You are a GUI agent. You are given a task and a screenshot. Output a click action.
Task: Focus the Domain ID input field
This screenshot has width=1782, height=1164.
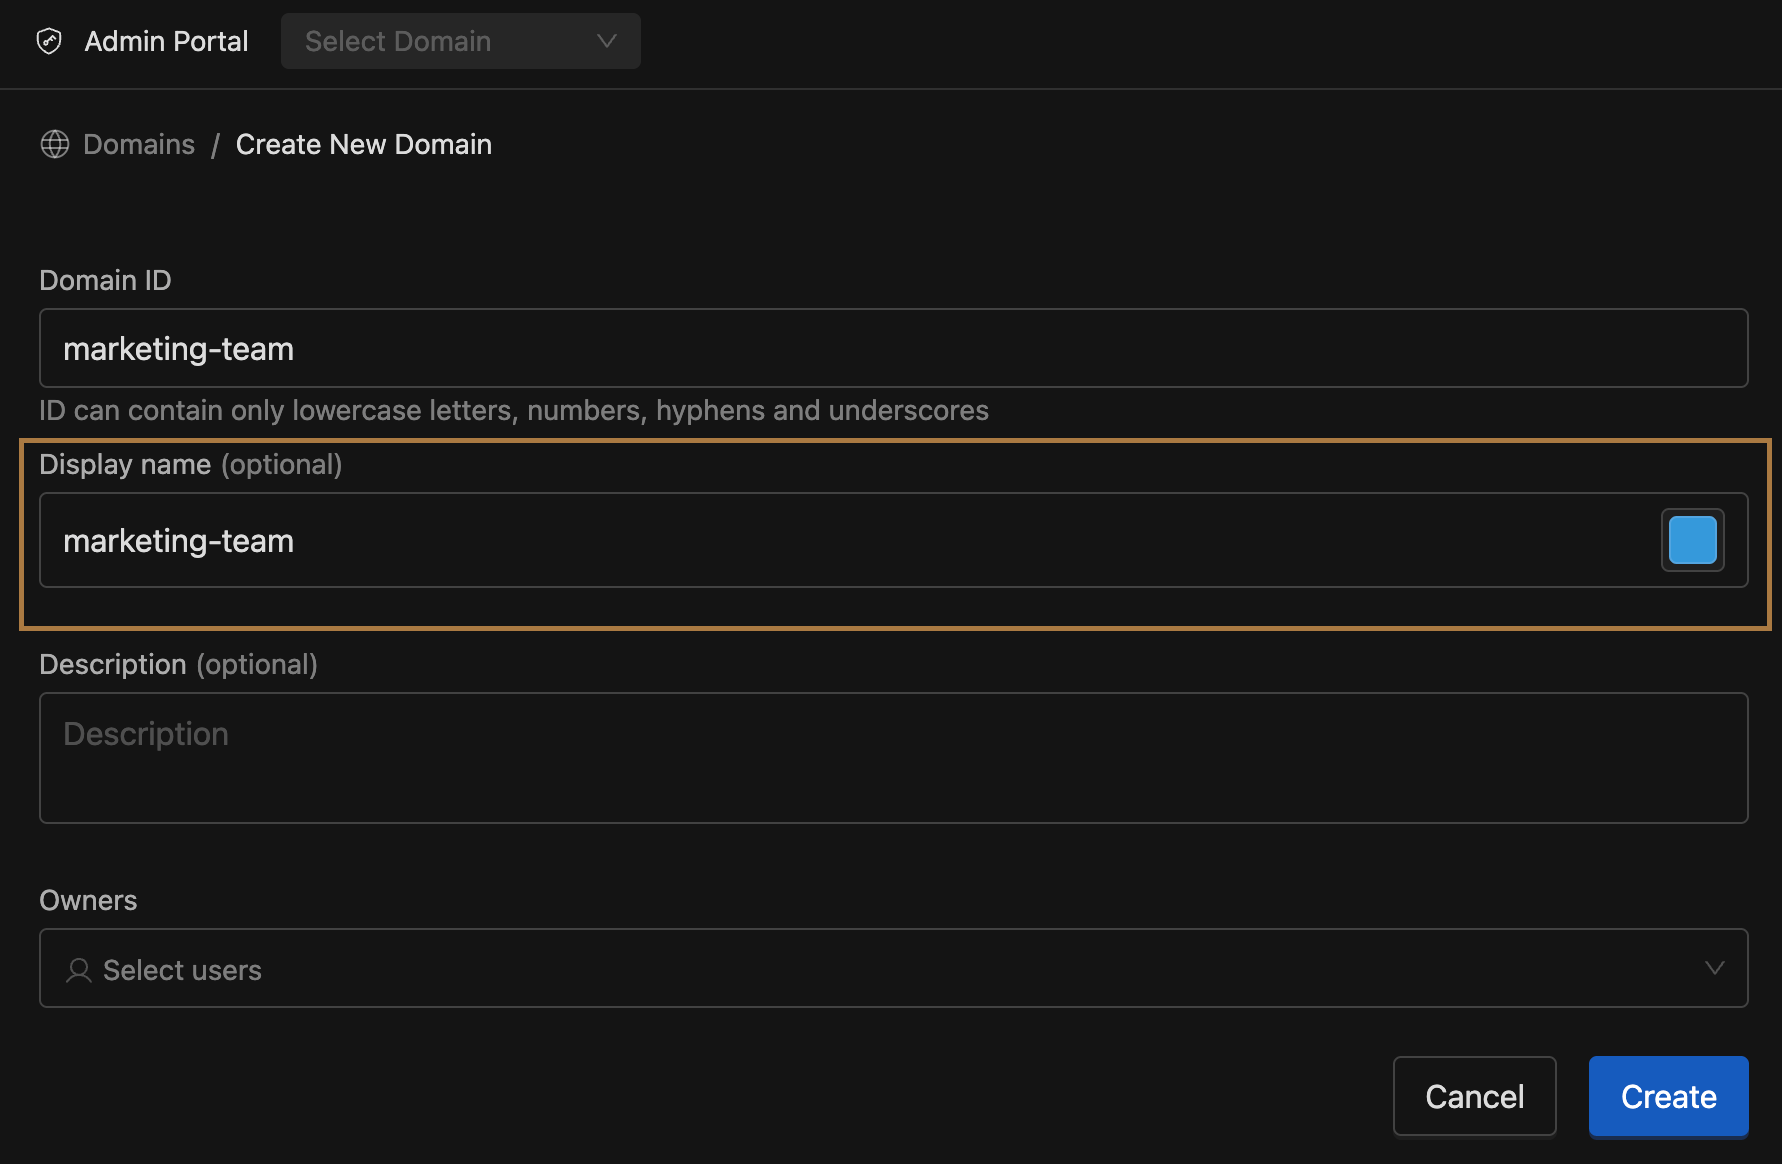(892, 348)
